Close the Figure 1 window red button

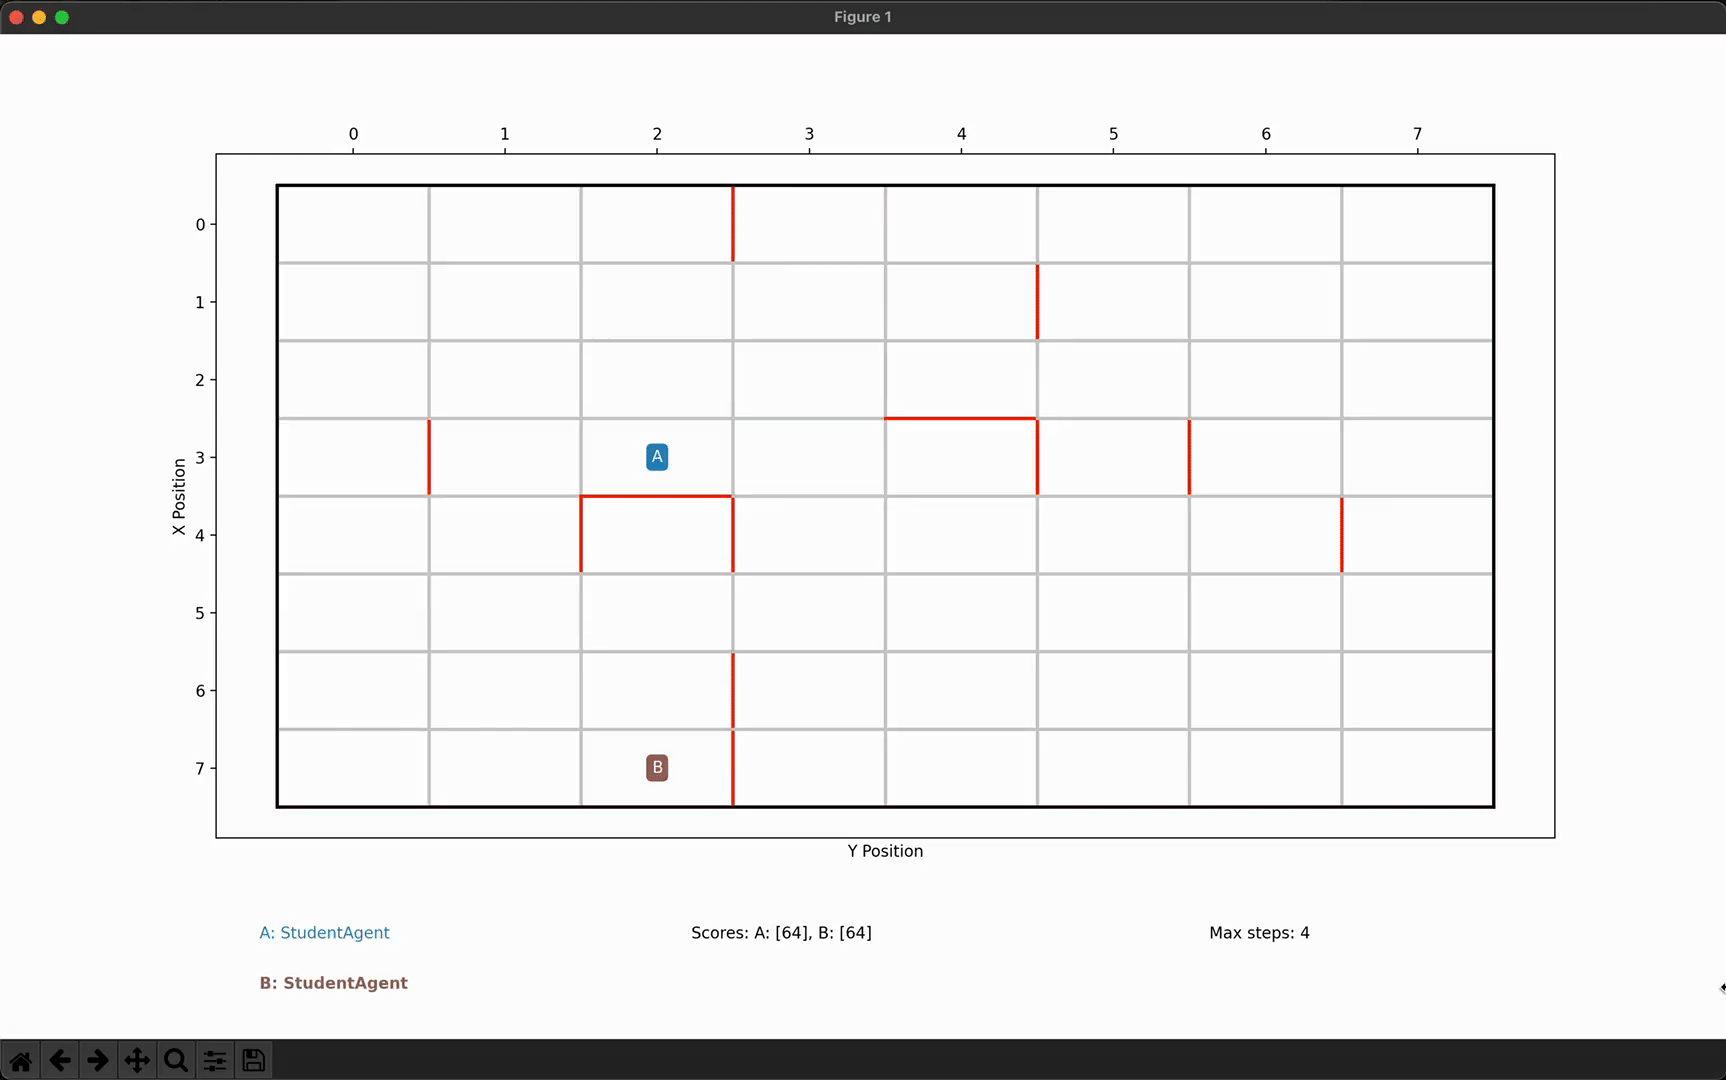16,17
